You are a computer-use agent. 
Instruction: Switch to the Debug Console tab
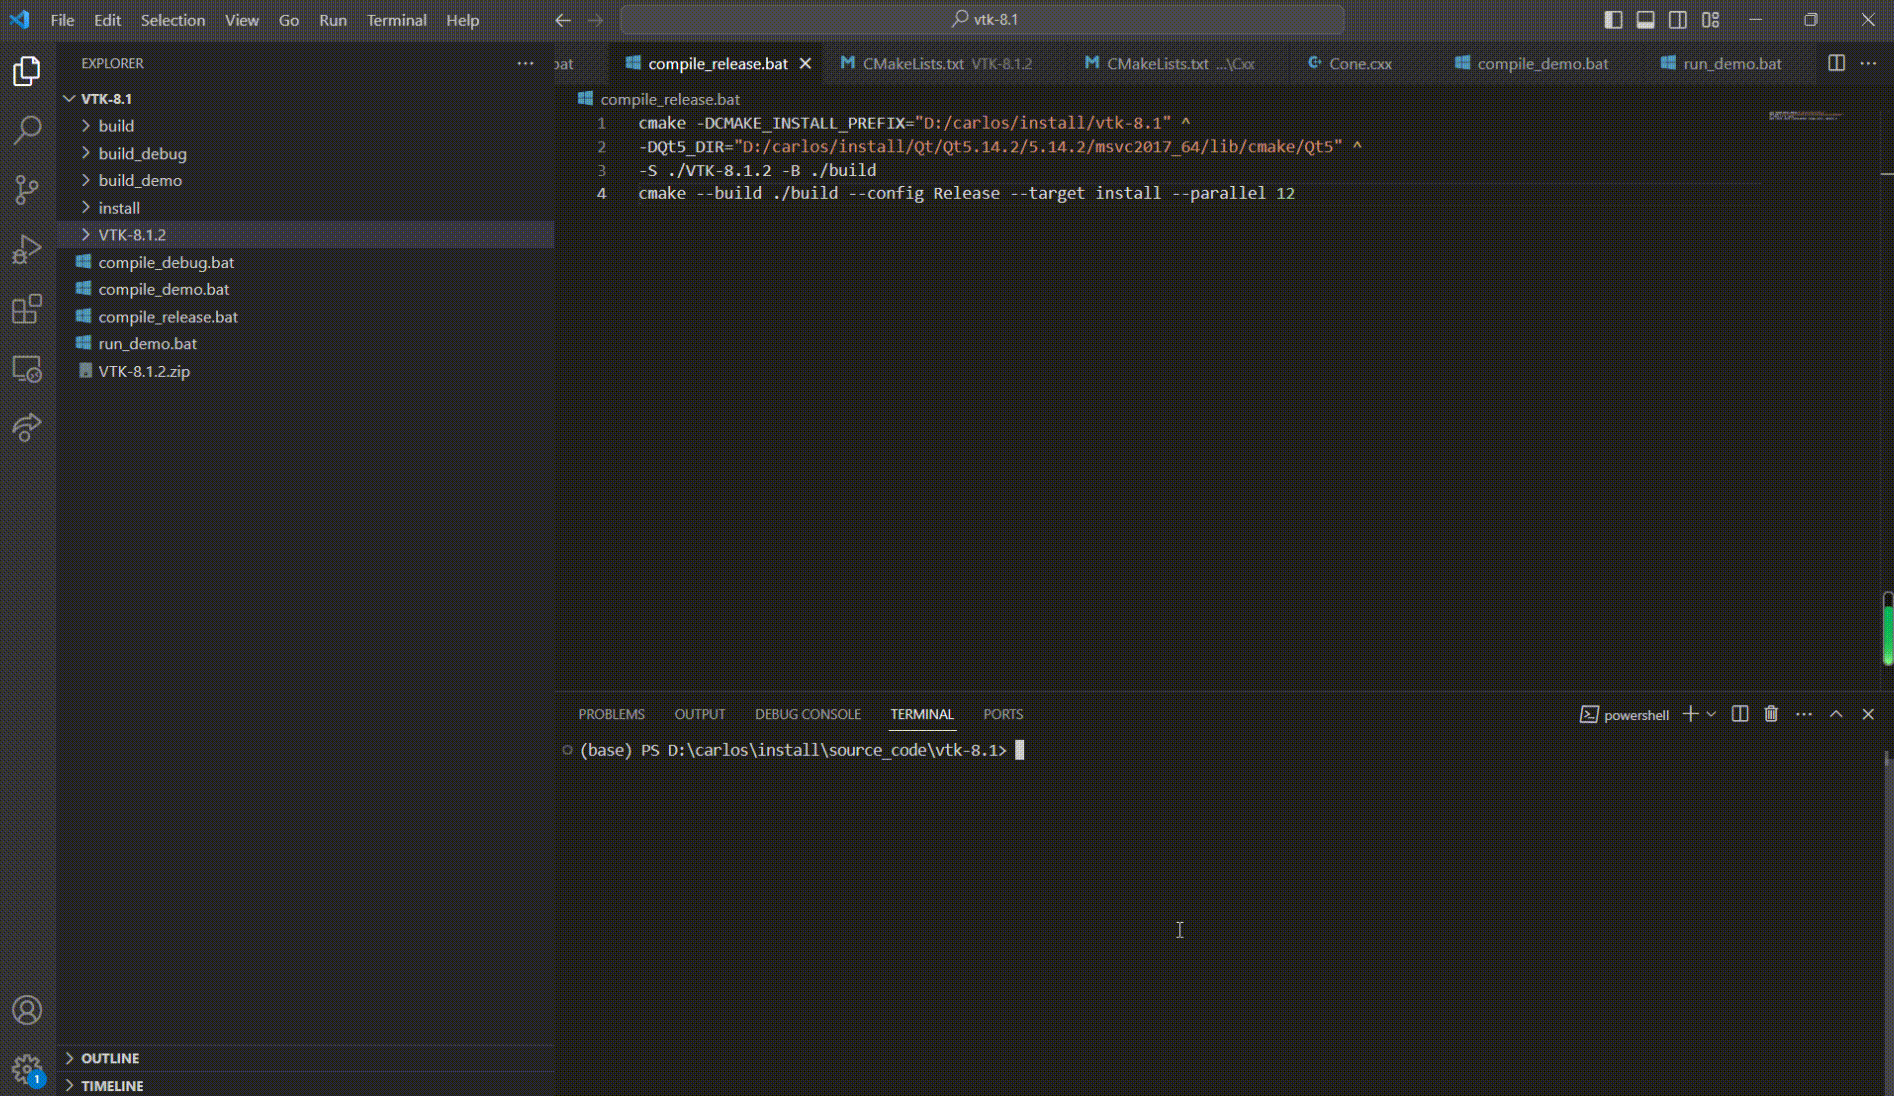pyautogui.click(x=807, y=714)
